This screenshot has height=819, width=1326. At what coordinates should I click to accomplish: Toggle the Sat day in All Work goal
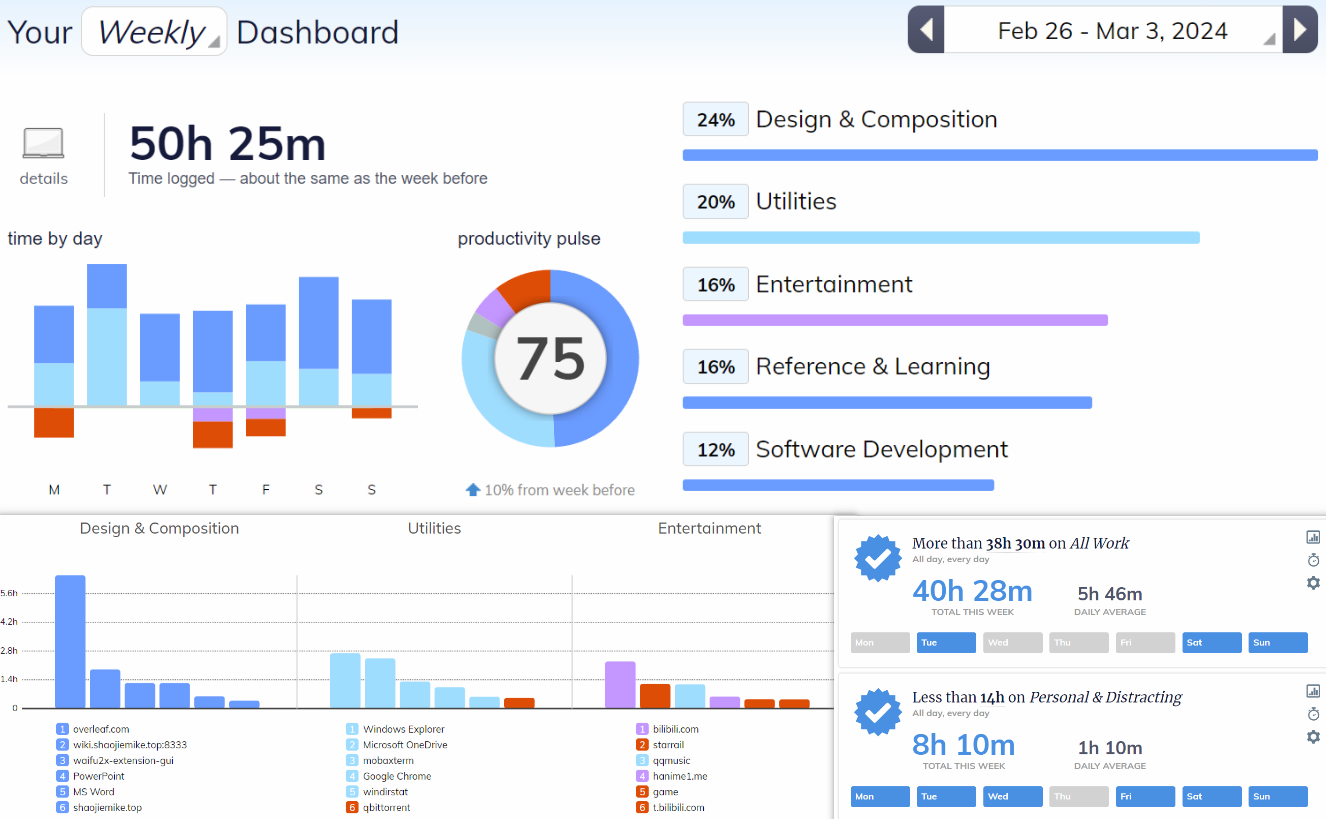1211,643
